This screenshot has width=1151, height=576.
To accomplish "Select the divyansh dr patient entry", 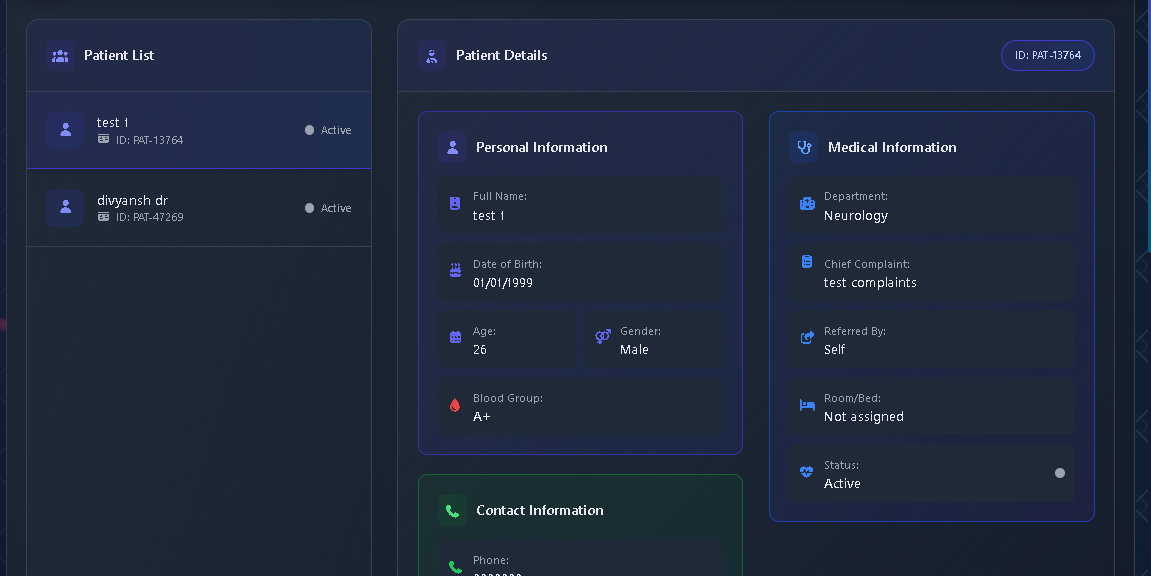I will pos(198,208).
